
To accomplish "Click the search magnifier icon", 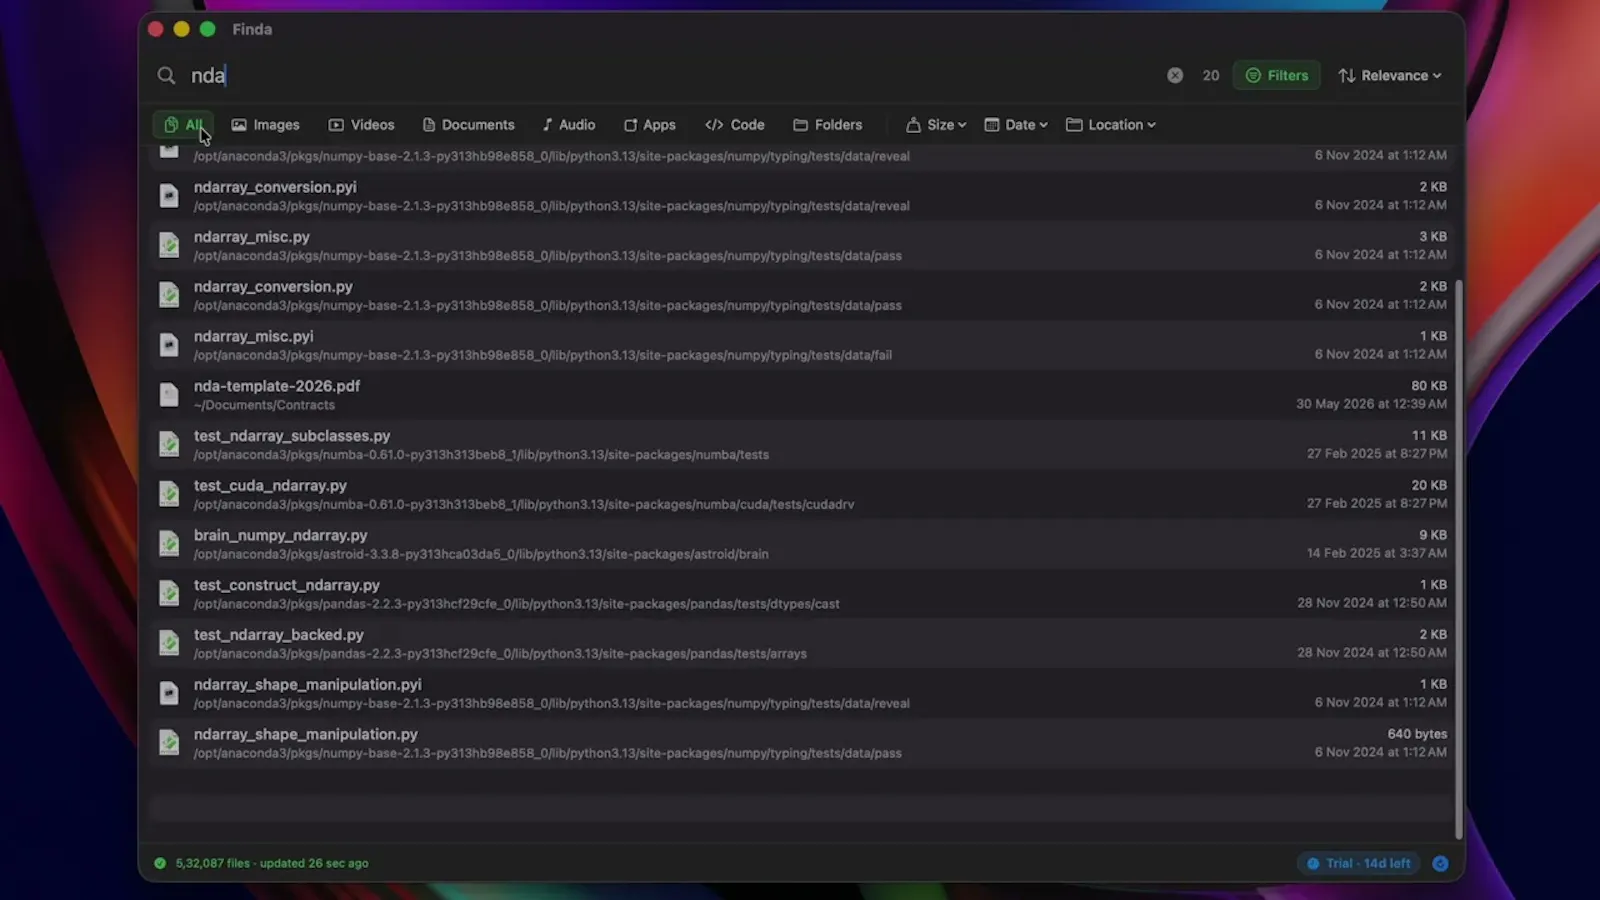I will [x=166, y=76].
